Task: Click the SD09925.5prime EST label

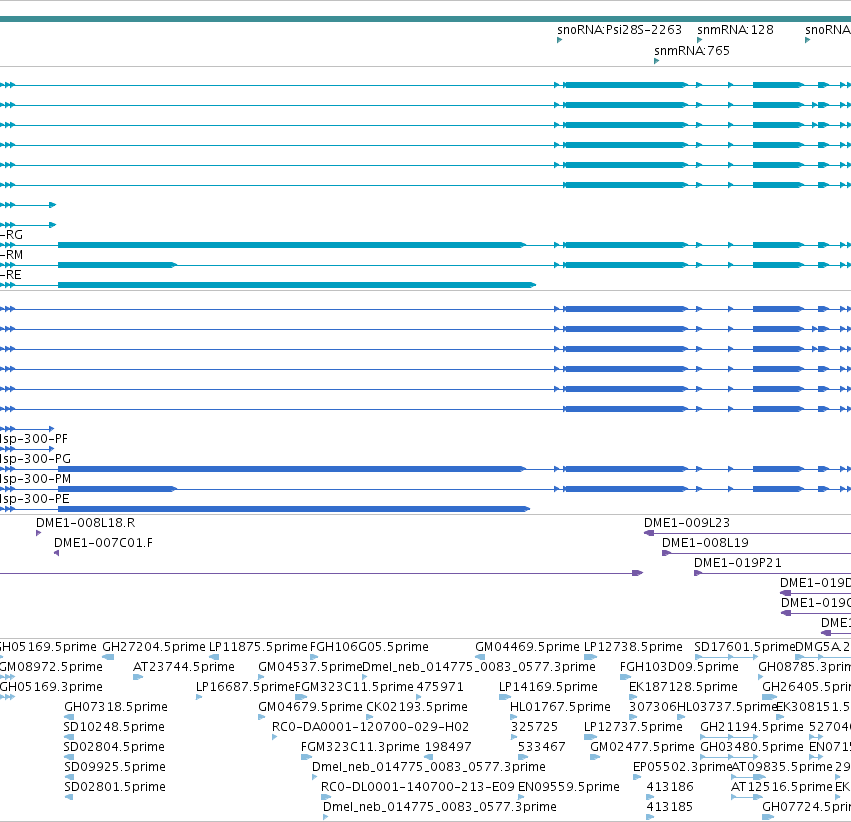Action: tap(115, 767)
